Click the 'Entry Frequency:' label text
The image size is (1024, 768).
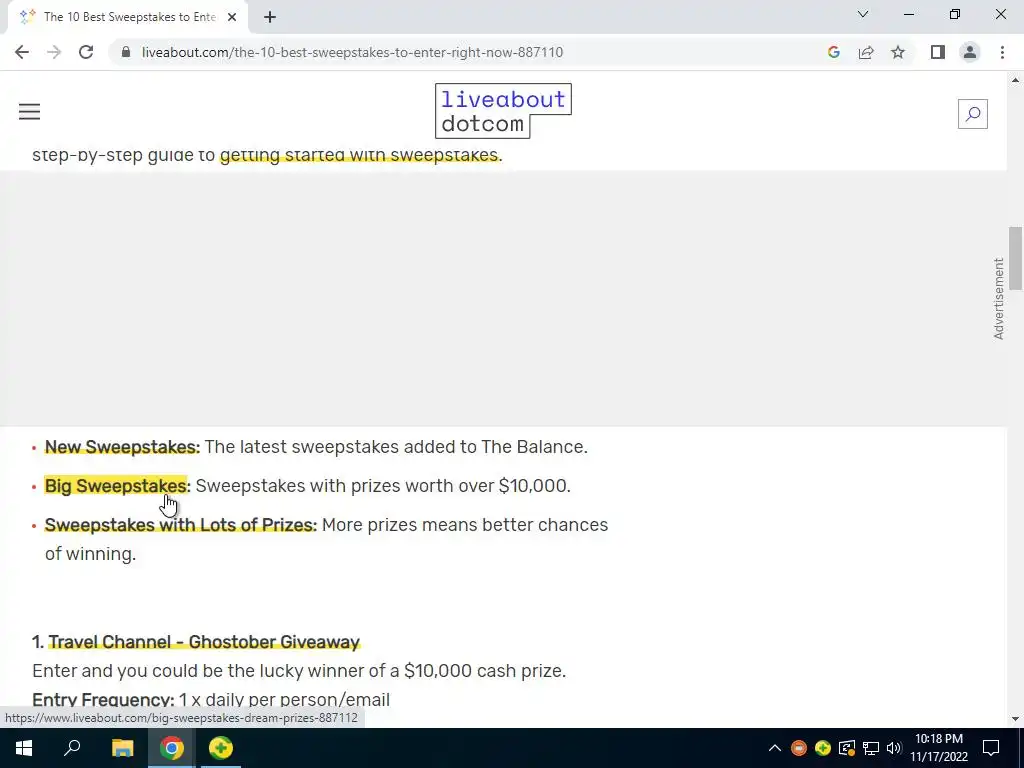point(103,700)
